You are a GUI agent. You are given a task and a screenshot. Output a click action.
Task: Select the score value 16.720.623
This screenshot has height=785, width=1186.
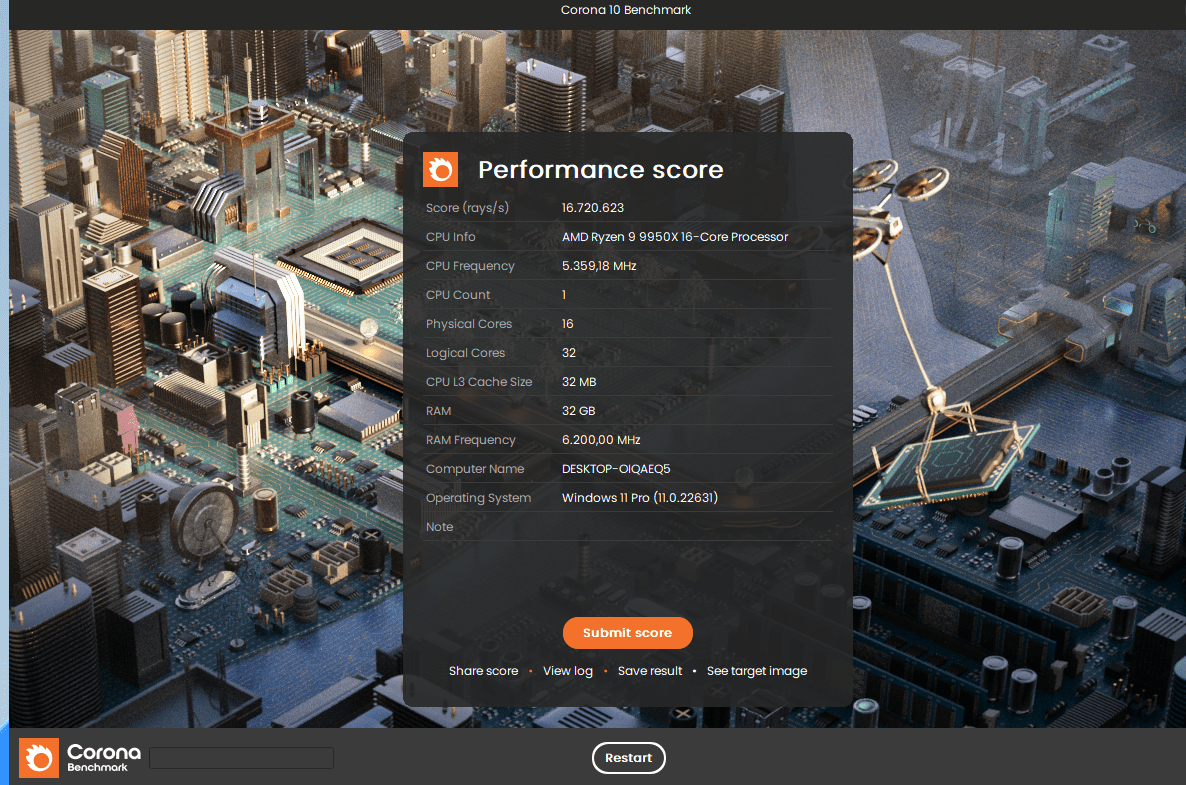click(x=593, y=208)
